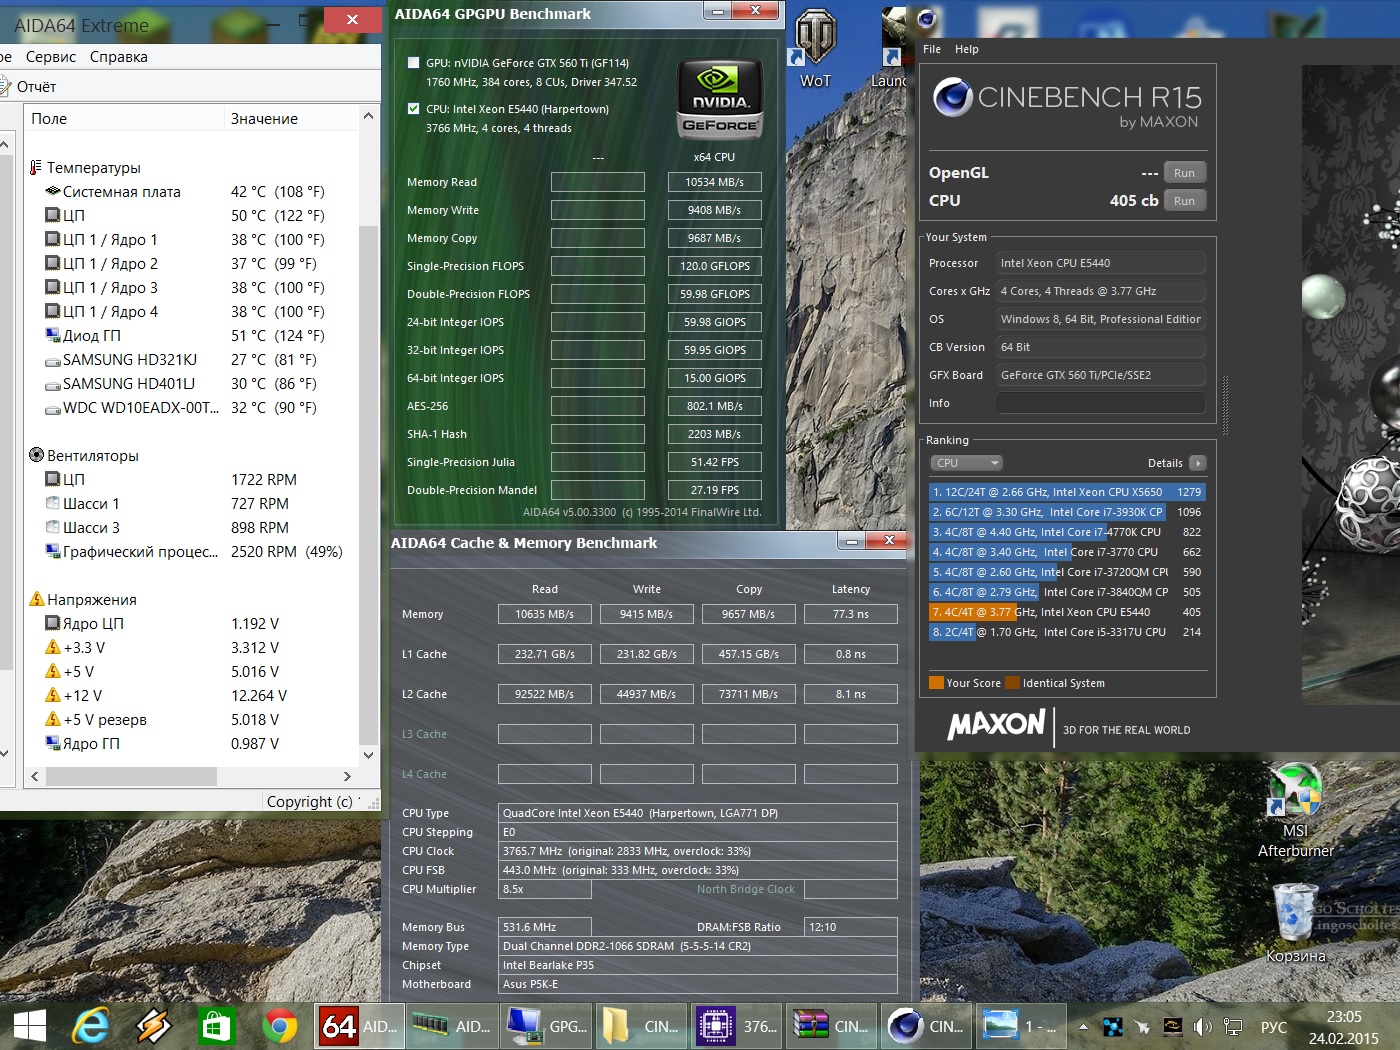
Task: Click the drive icon beside SAMSUNG HD321KJ
Action: pyautogui.click(x=53, y=360)
